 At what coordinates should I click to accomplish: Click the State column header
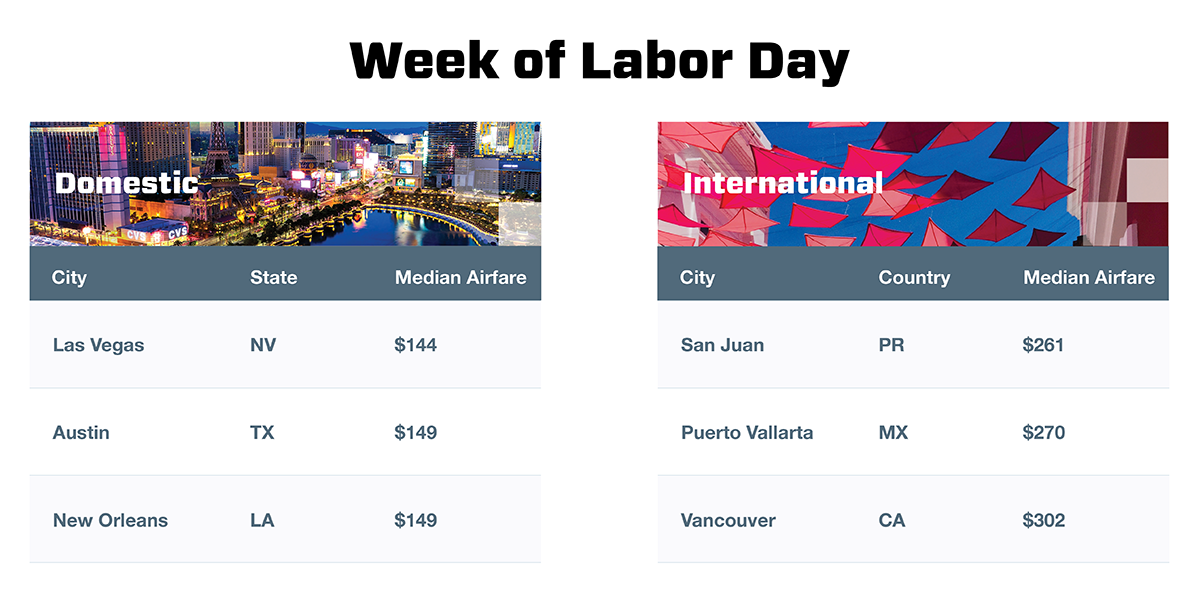coord(273,277)
